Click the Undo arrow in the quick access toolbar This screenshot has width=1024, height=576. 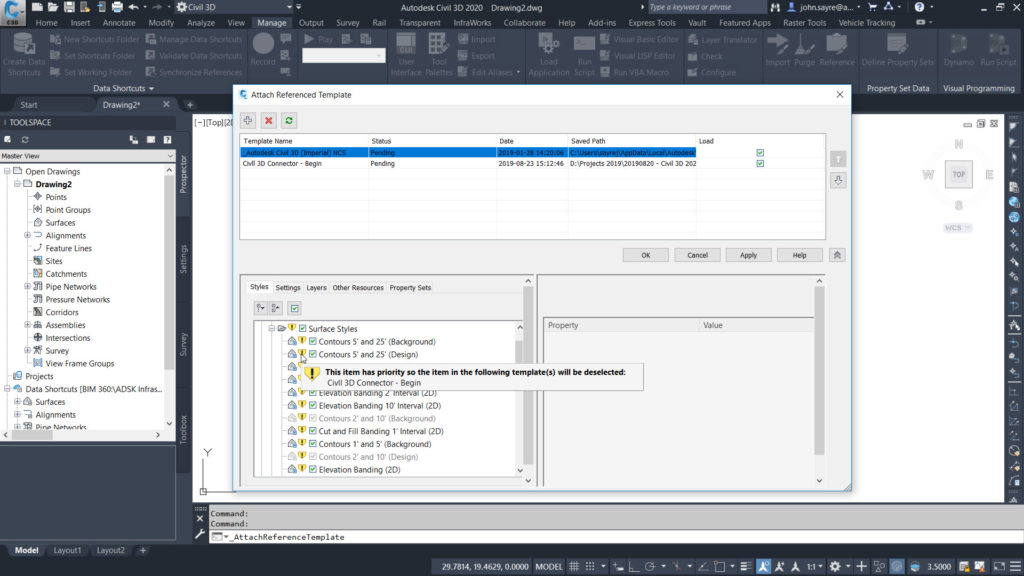pyautogui.click(x=133, y=7)
